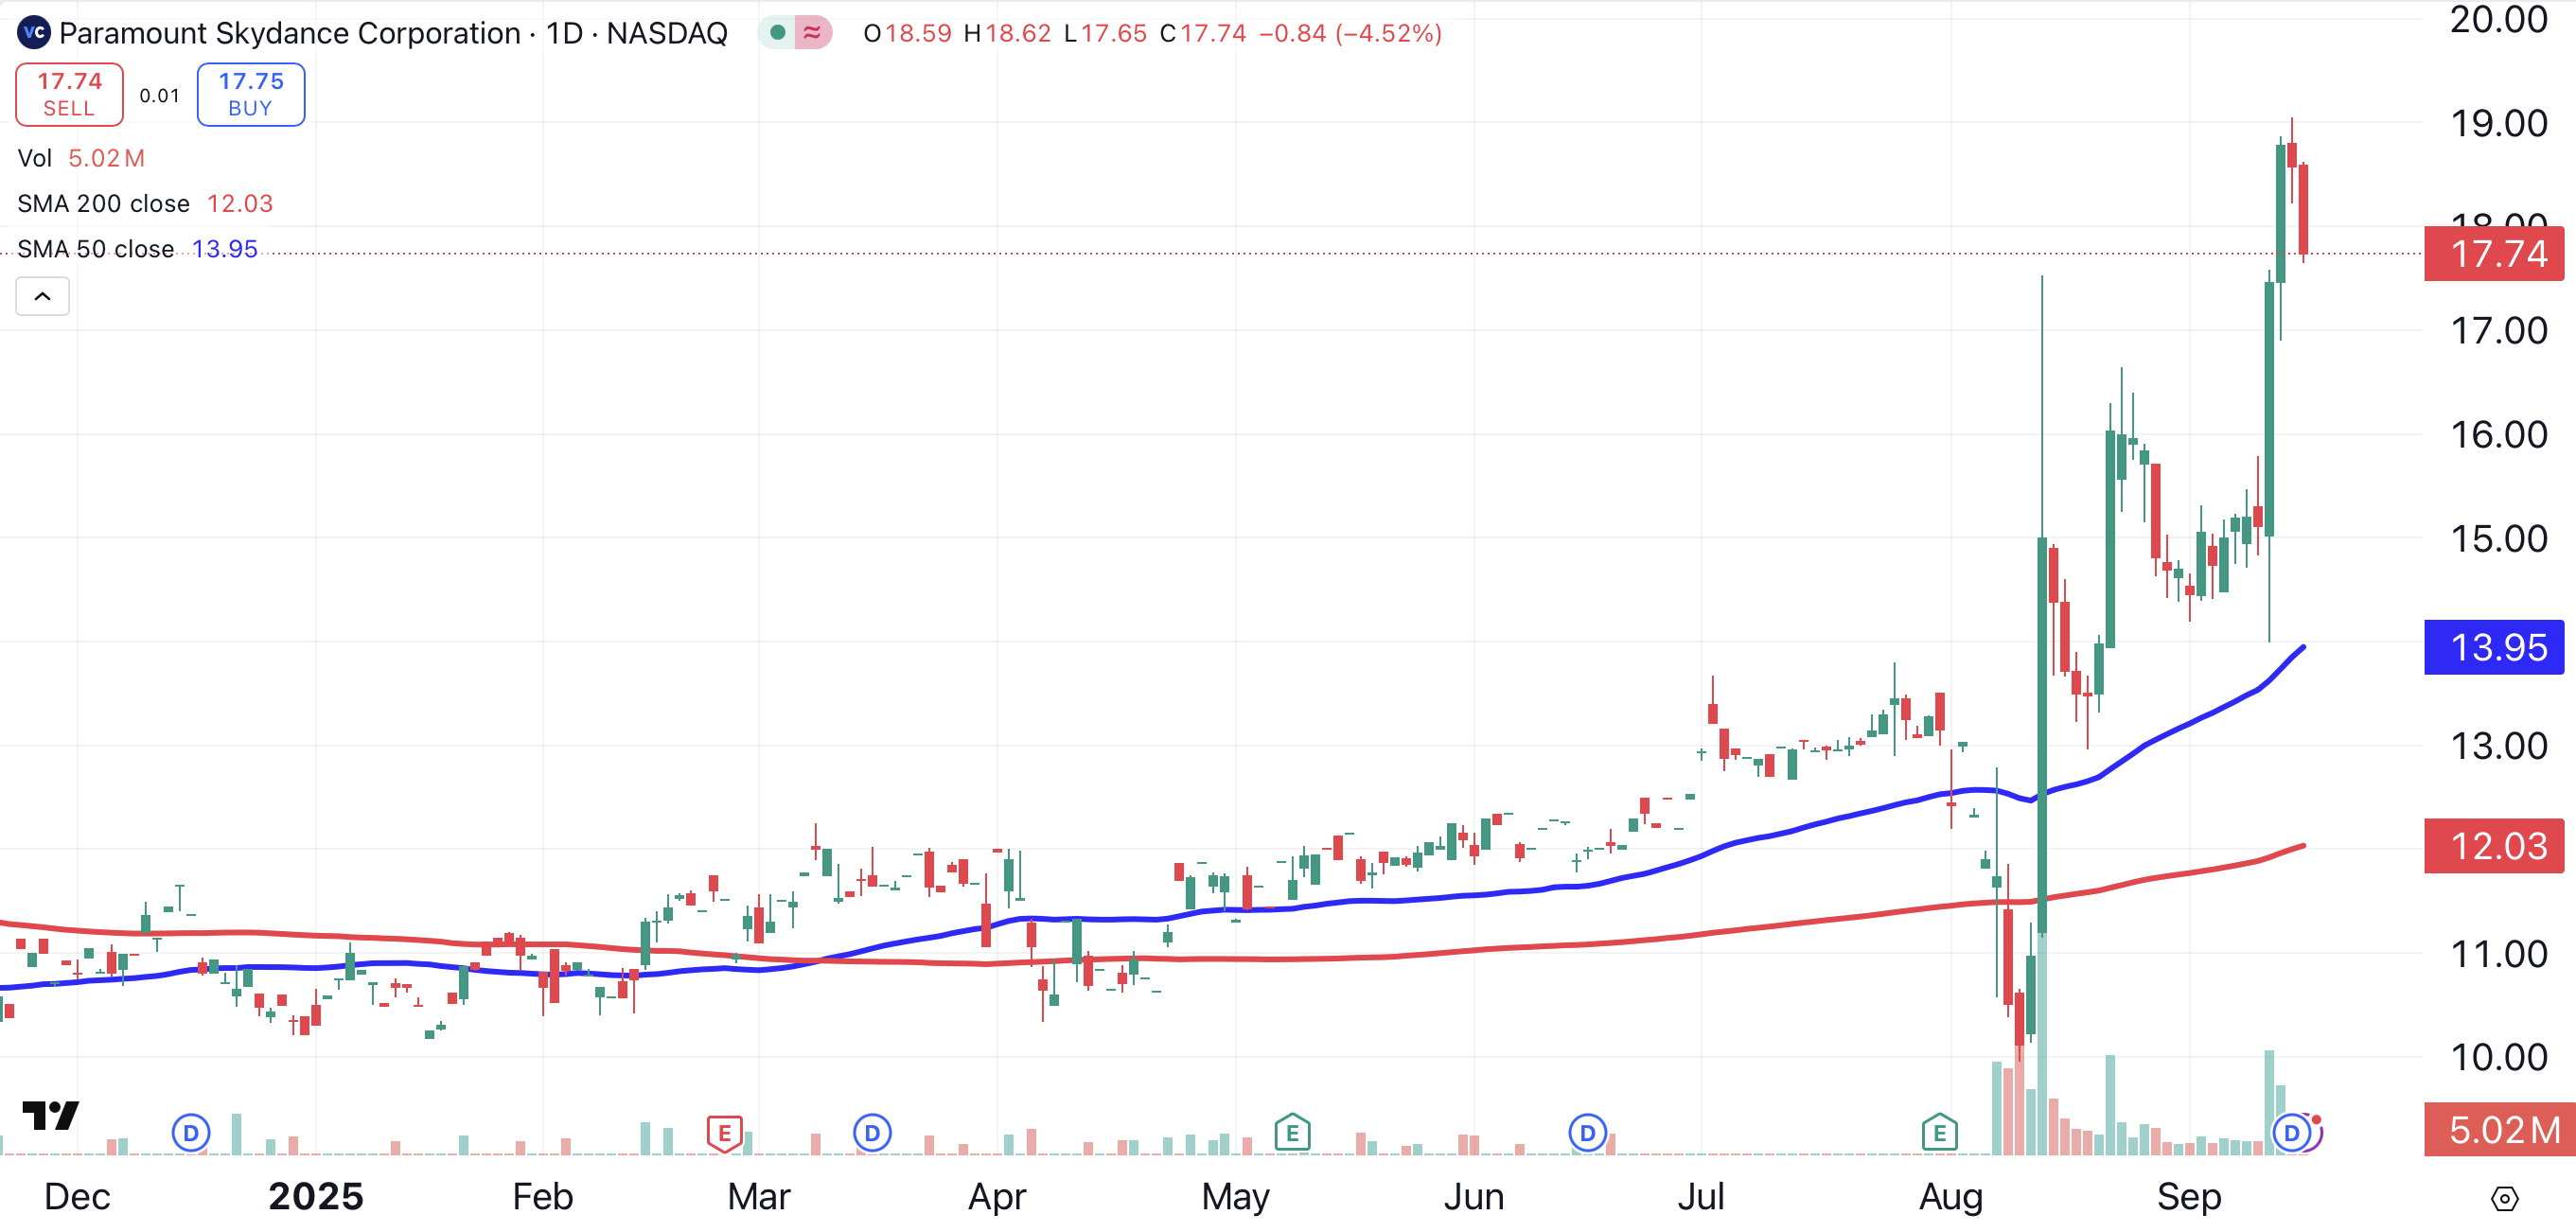Open the March dividend D marker
Viewport: 2576px width, 1232px height.
[x=872, y=1133]
